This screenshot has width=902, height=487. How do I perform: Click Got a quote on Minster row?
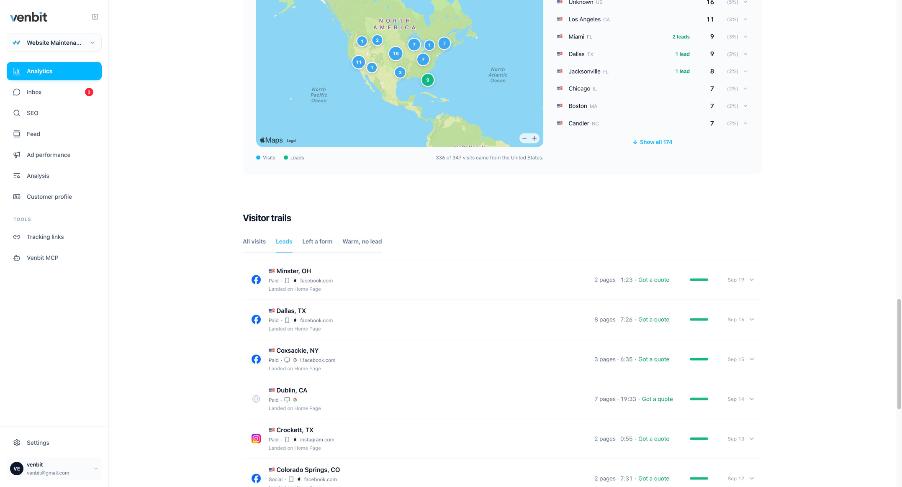[653, 280]
